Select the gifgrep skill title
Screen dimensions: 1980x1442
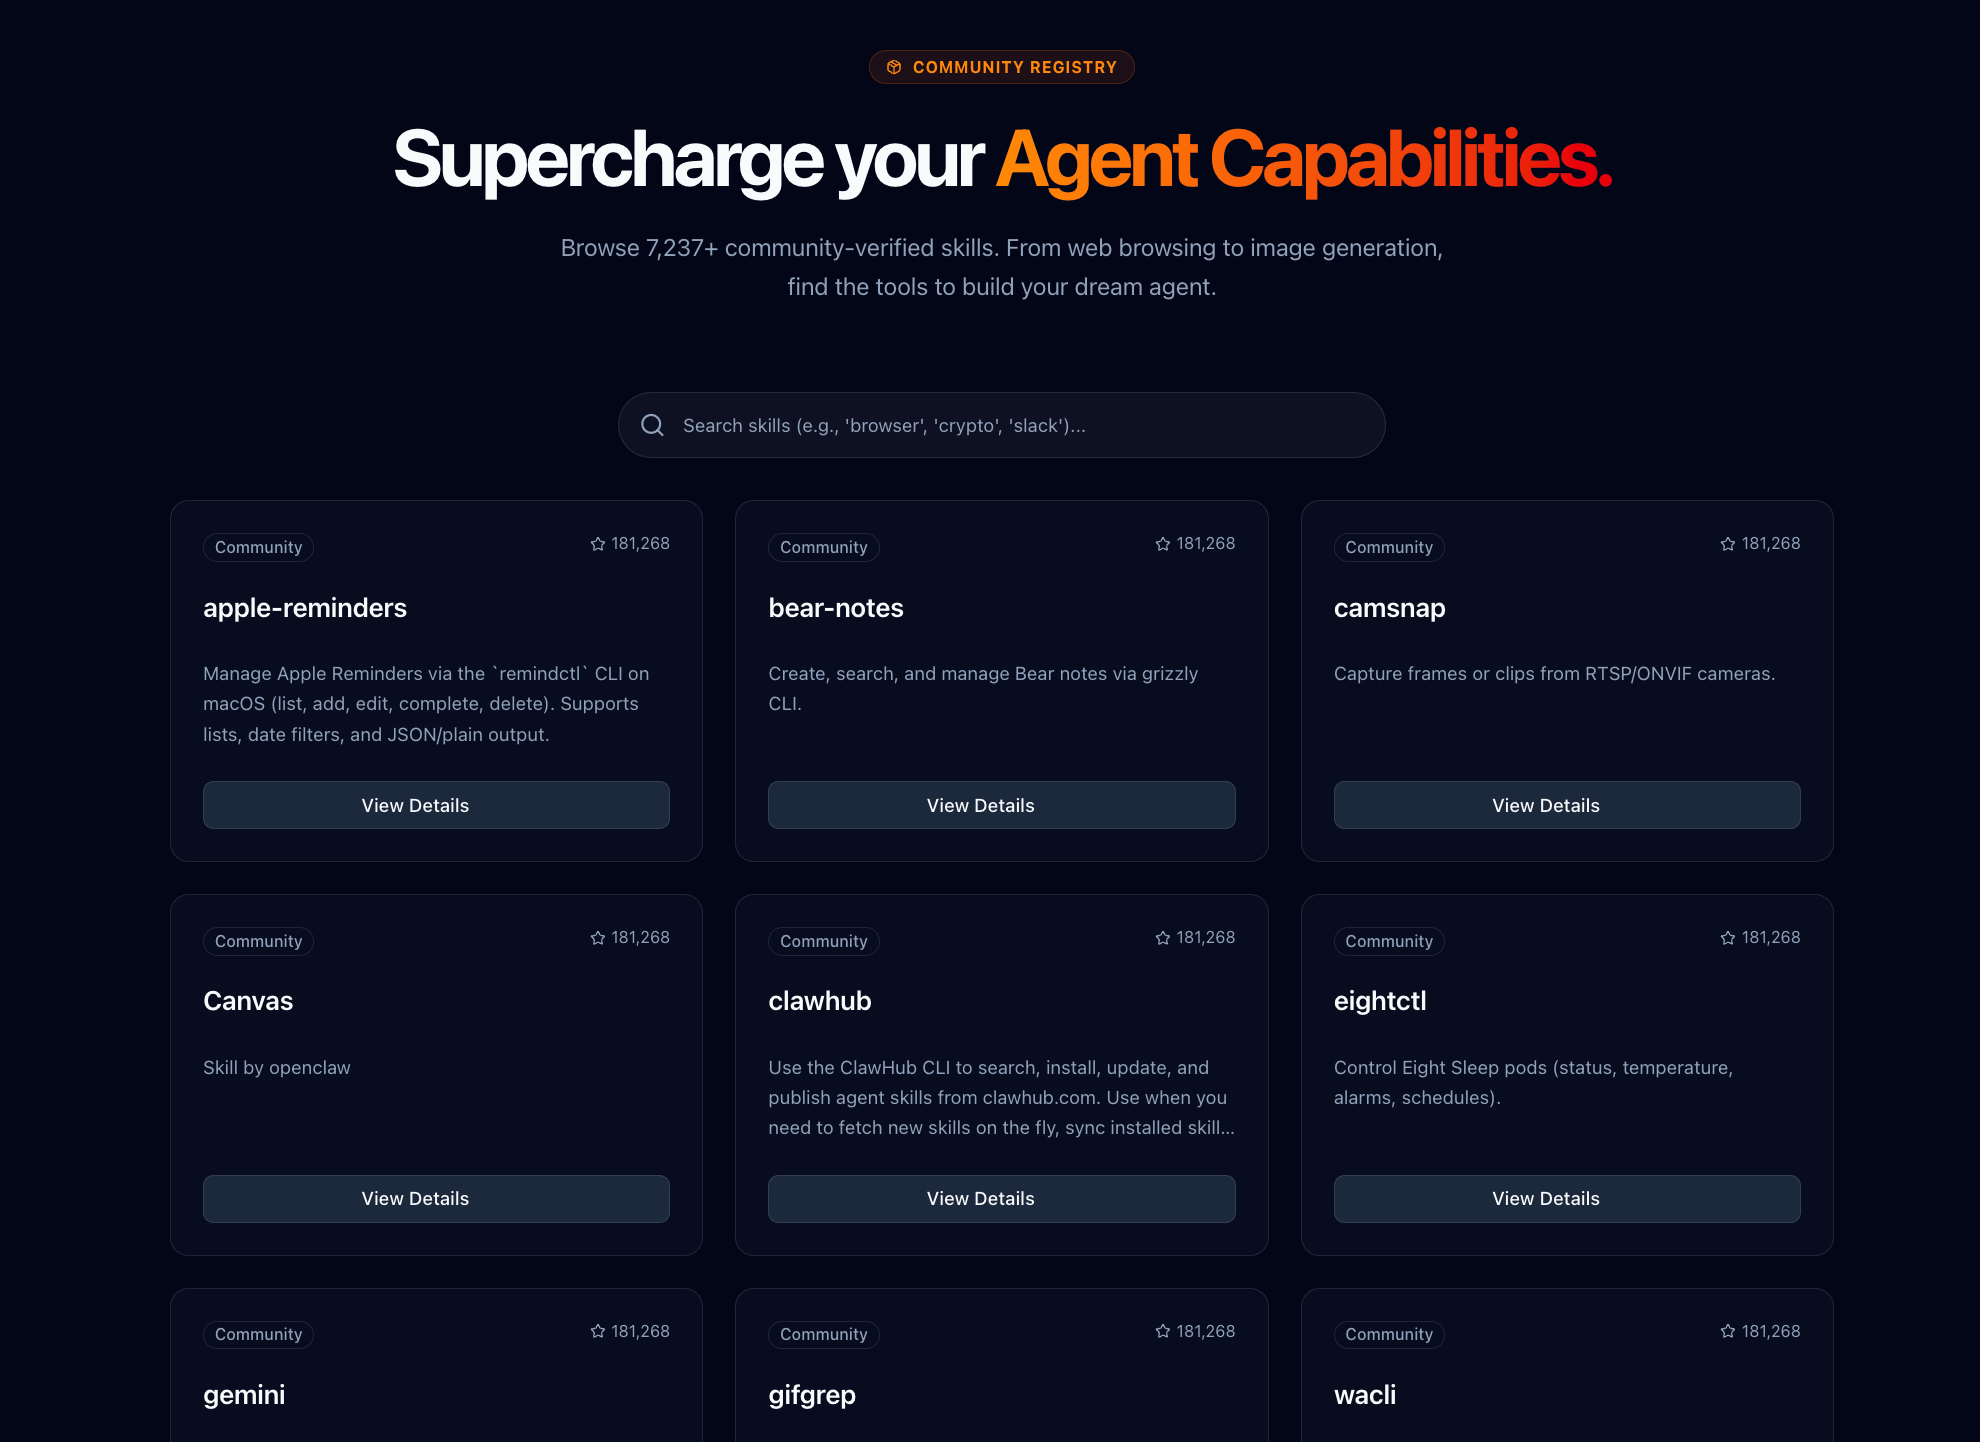811,1394
